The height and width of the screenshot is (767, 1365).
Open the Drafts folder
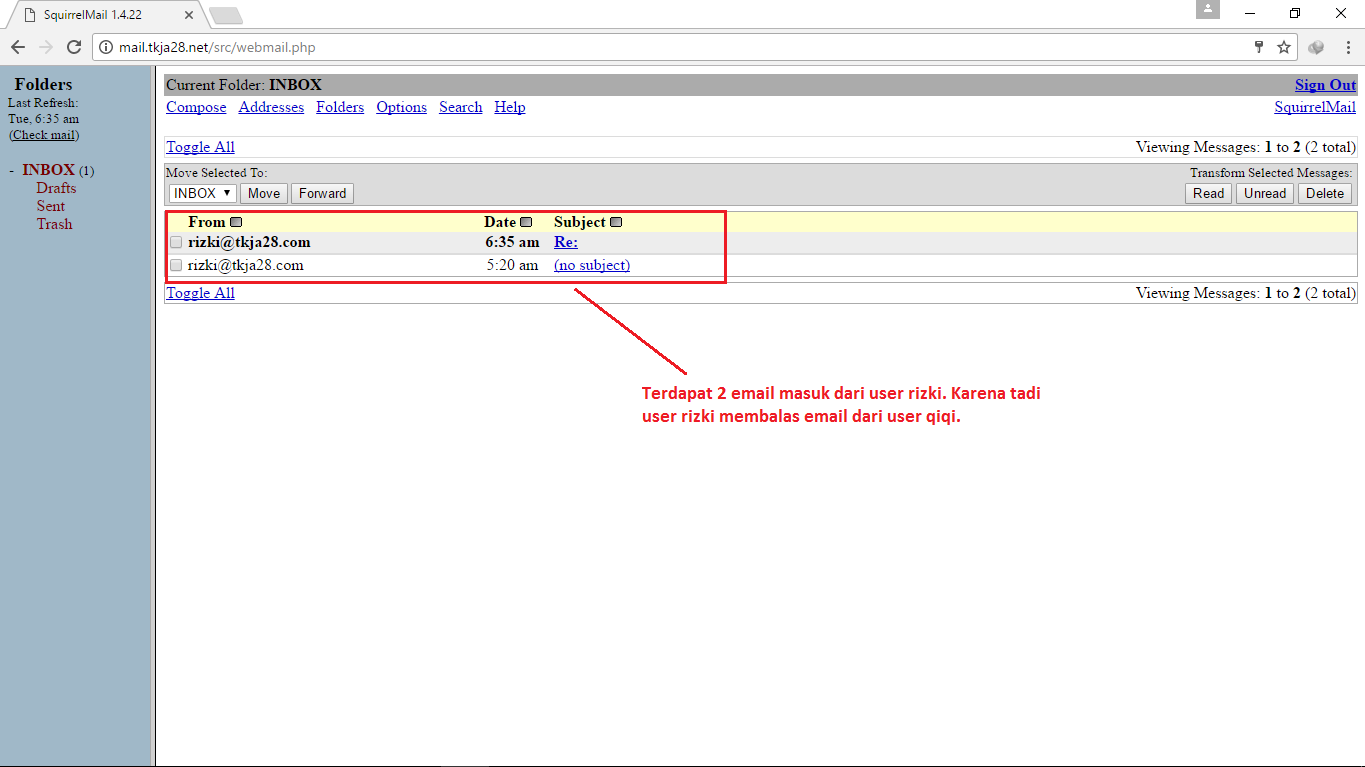point(56,188)
